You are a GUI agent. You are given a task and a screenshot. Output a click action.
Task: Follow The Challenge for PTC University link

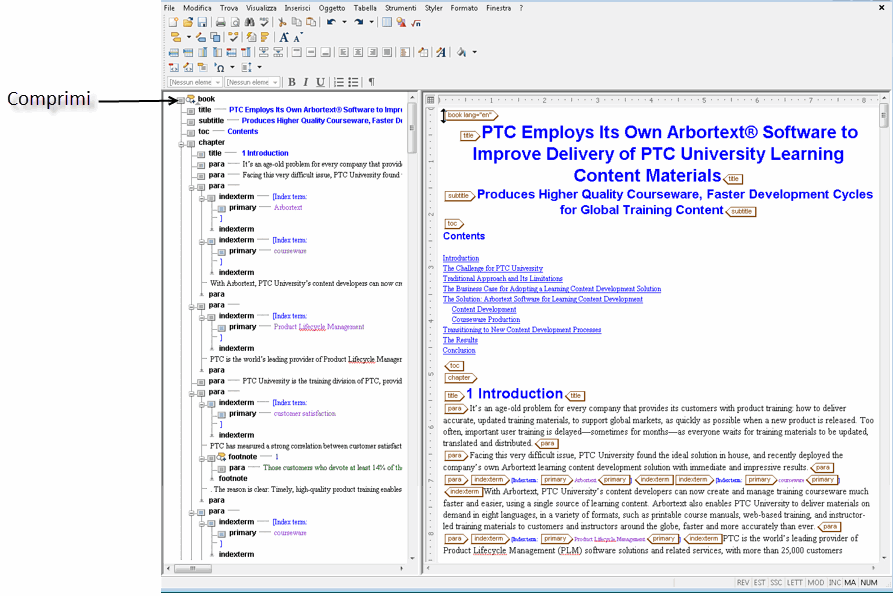(493, 268)
